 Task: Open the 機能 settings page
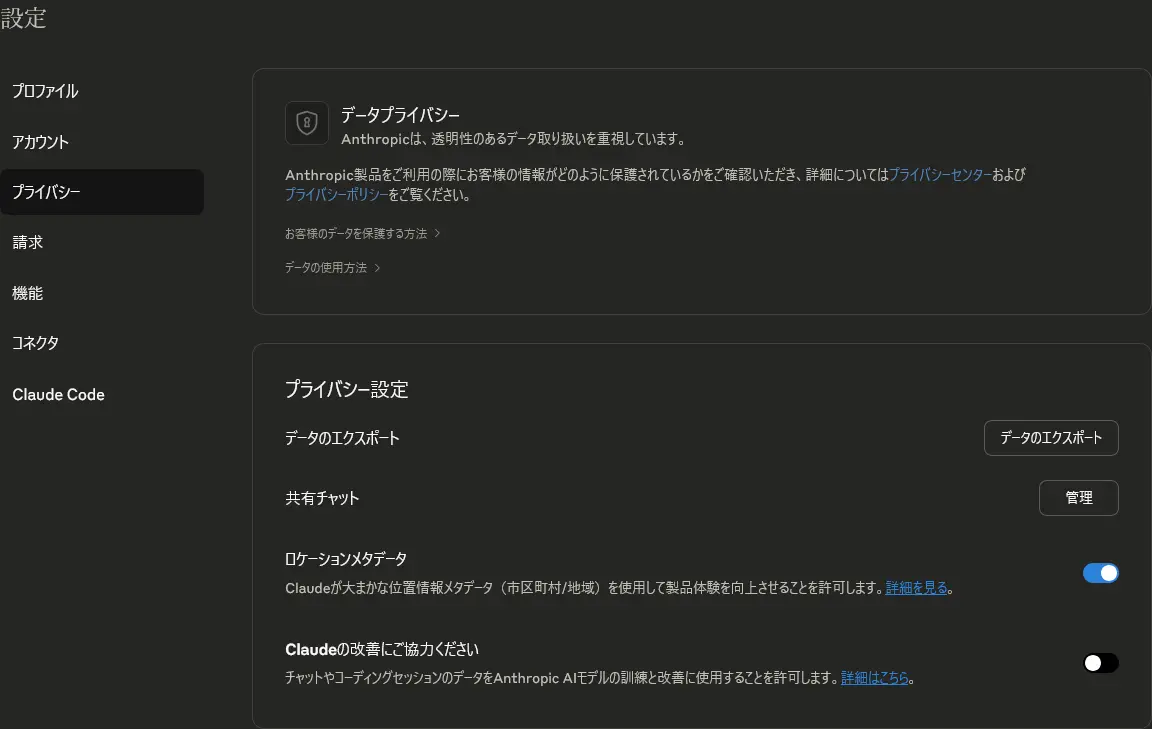[x=28, y=292]
